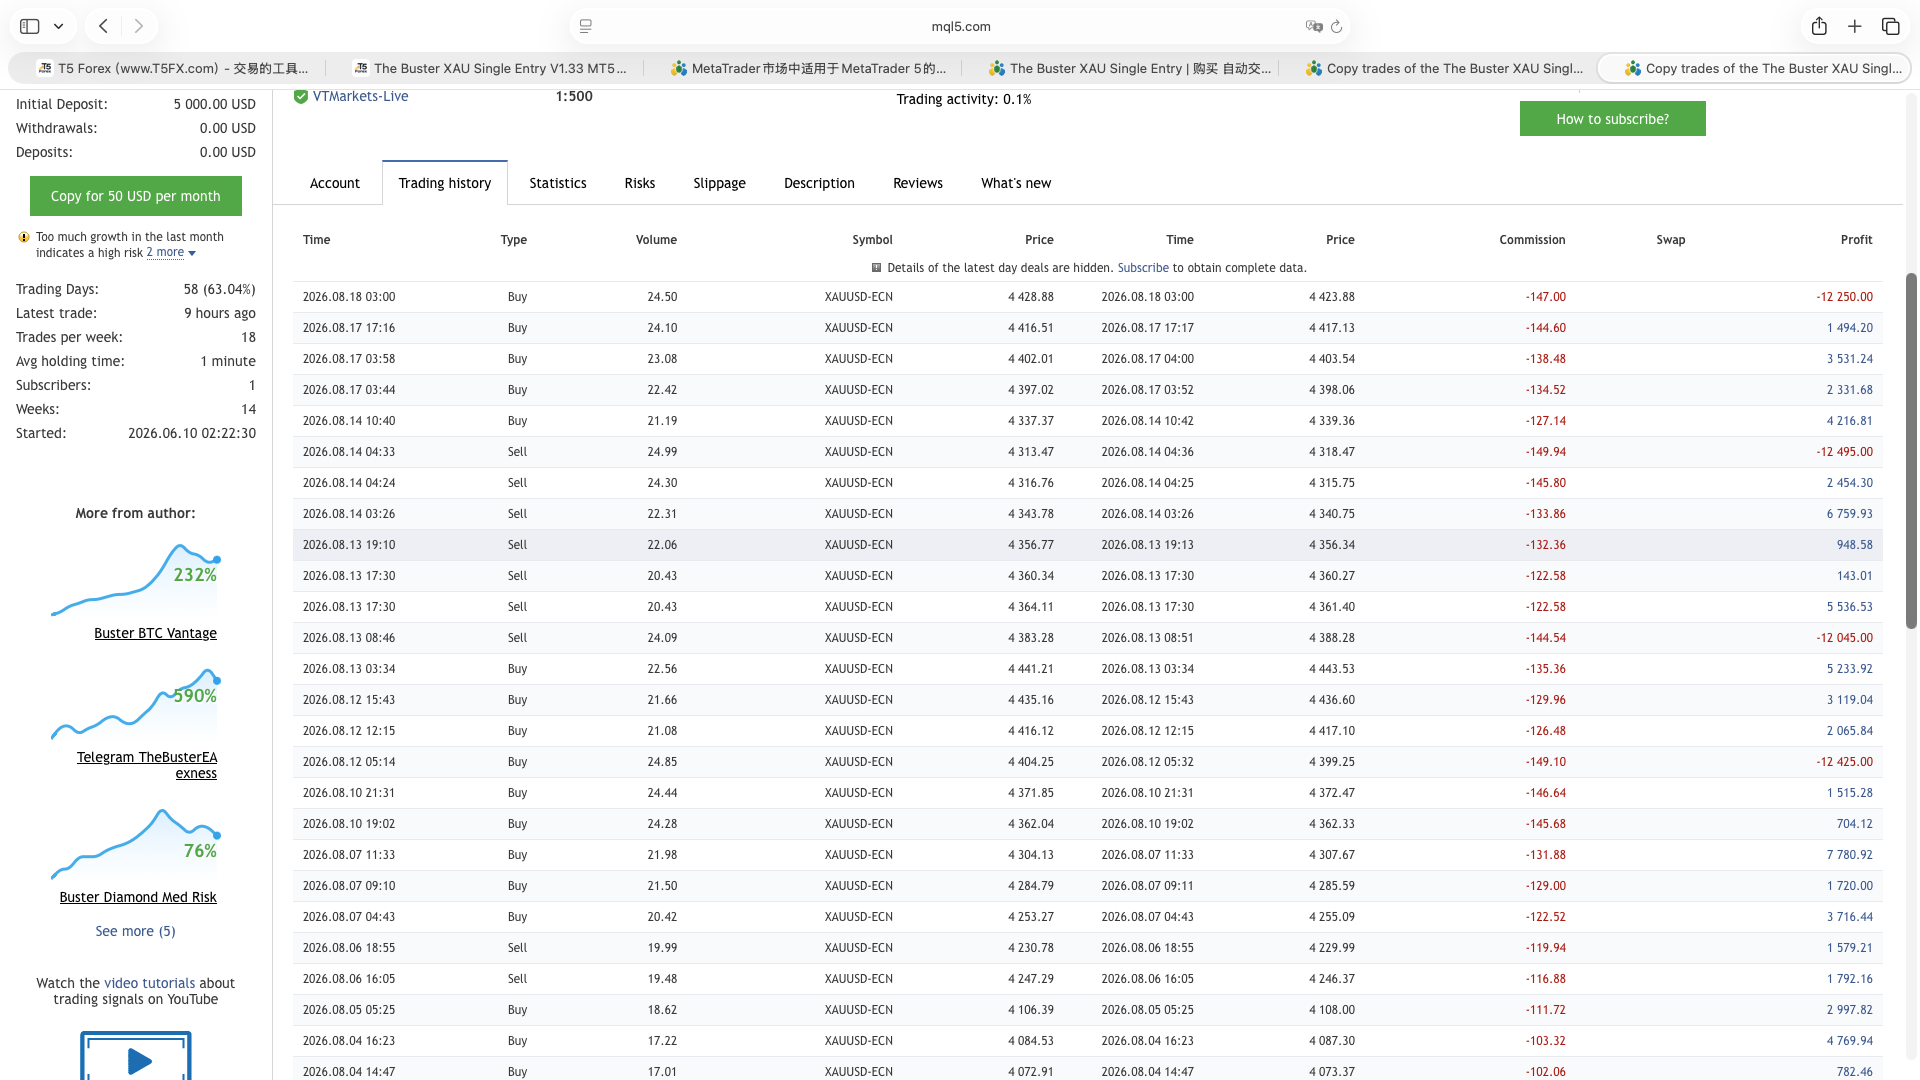Screen dimensions: 1920x1080
Task: Reload the page with refresh icon
Action: (x=1336, y=26)
